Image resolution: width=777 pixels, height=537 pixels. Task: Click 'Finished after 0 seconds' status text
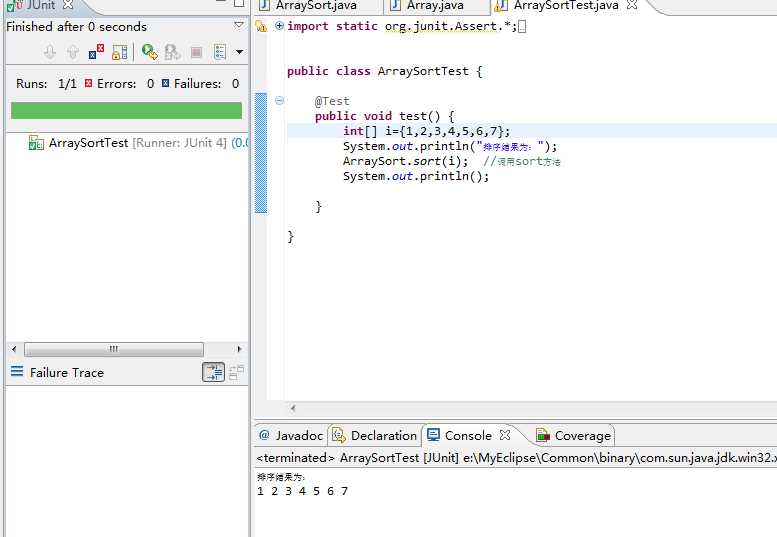coord(76,27)
